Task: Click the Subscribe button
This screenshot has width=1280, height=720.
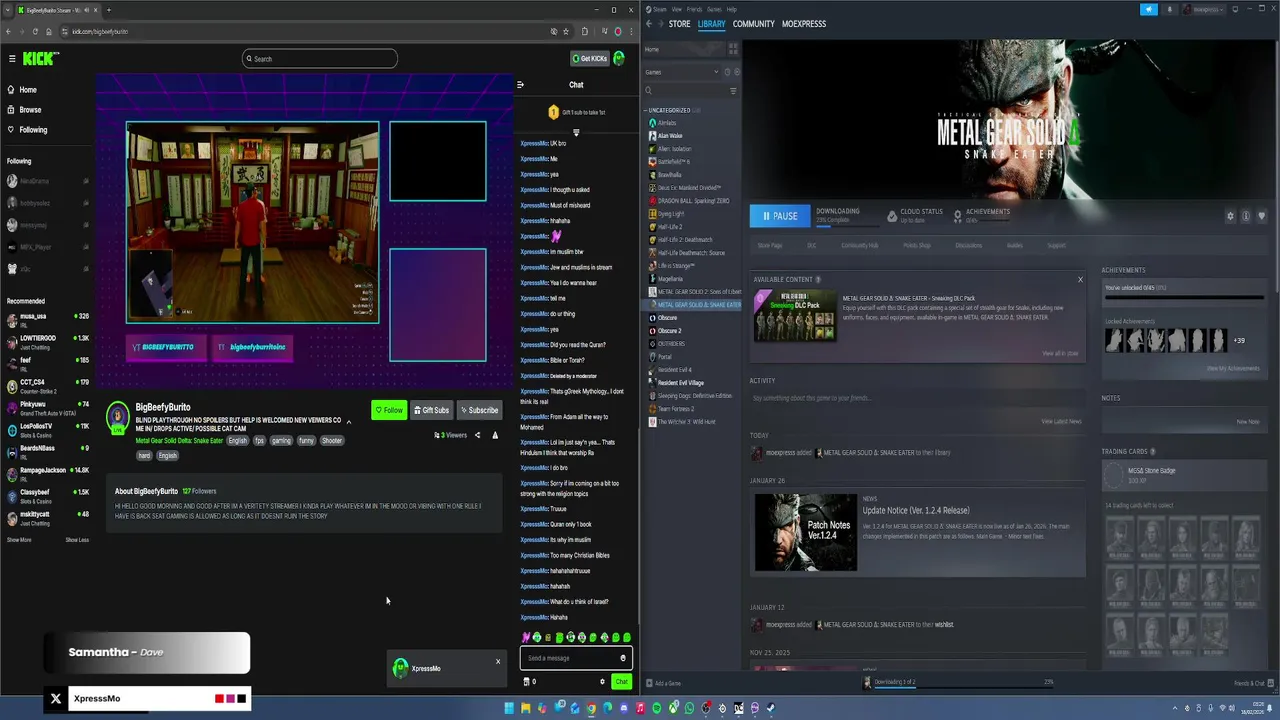Action: pos(479,410)
